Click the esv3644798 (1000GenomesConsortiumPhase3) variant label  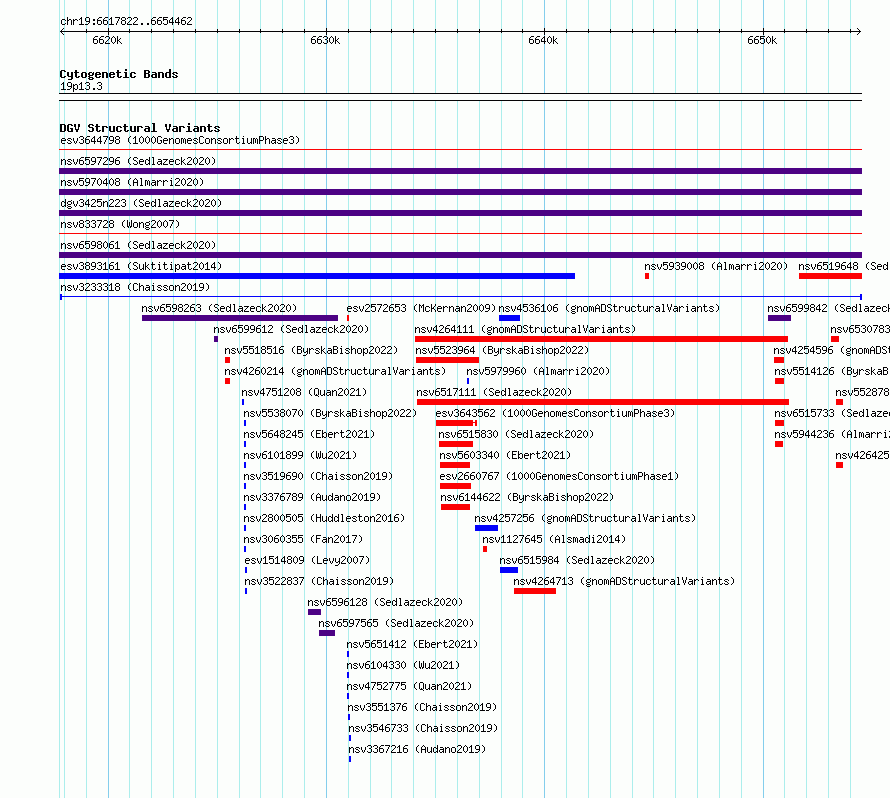coord(180,140)
